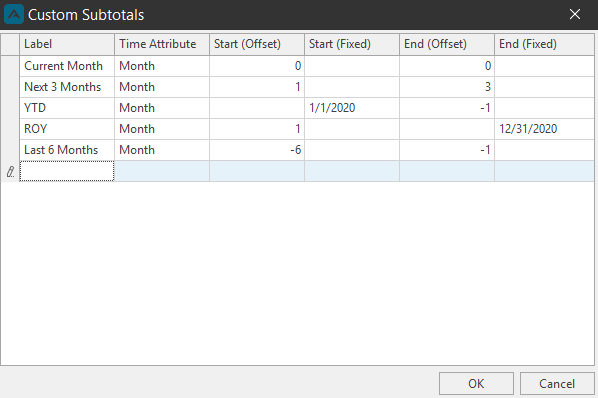This screenshot has height=398, width=598.
Task: Click Time Attribute cell of YTD row
Action: coord(162,108)
